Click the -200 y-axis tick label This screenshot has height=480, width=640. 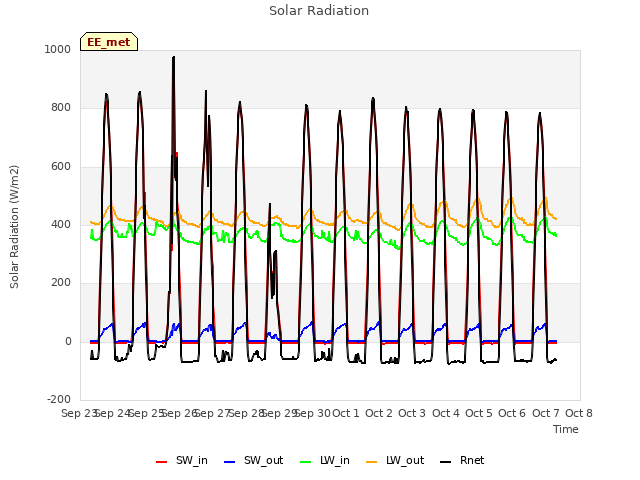[x=59, y=400]
